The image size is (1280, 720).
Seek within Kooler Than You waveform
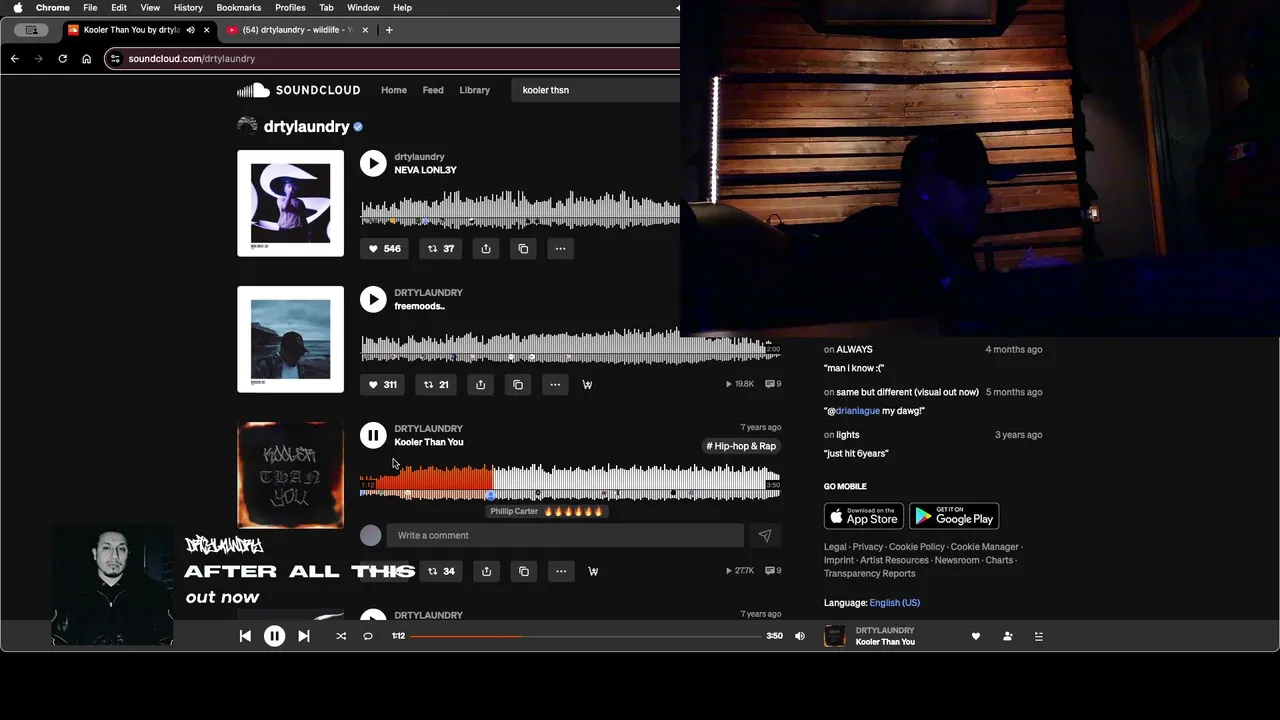tap(570, 481)
